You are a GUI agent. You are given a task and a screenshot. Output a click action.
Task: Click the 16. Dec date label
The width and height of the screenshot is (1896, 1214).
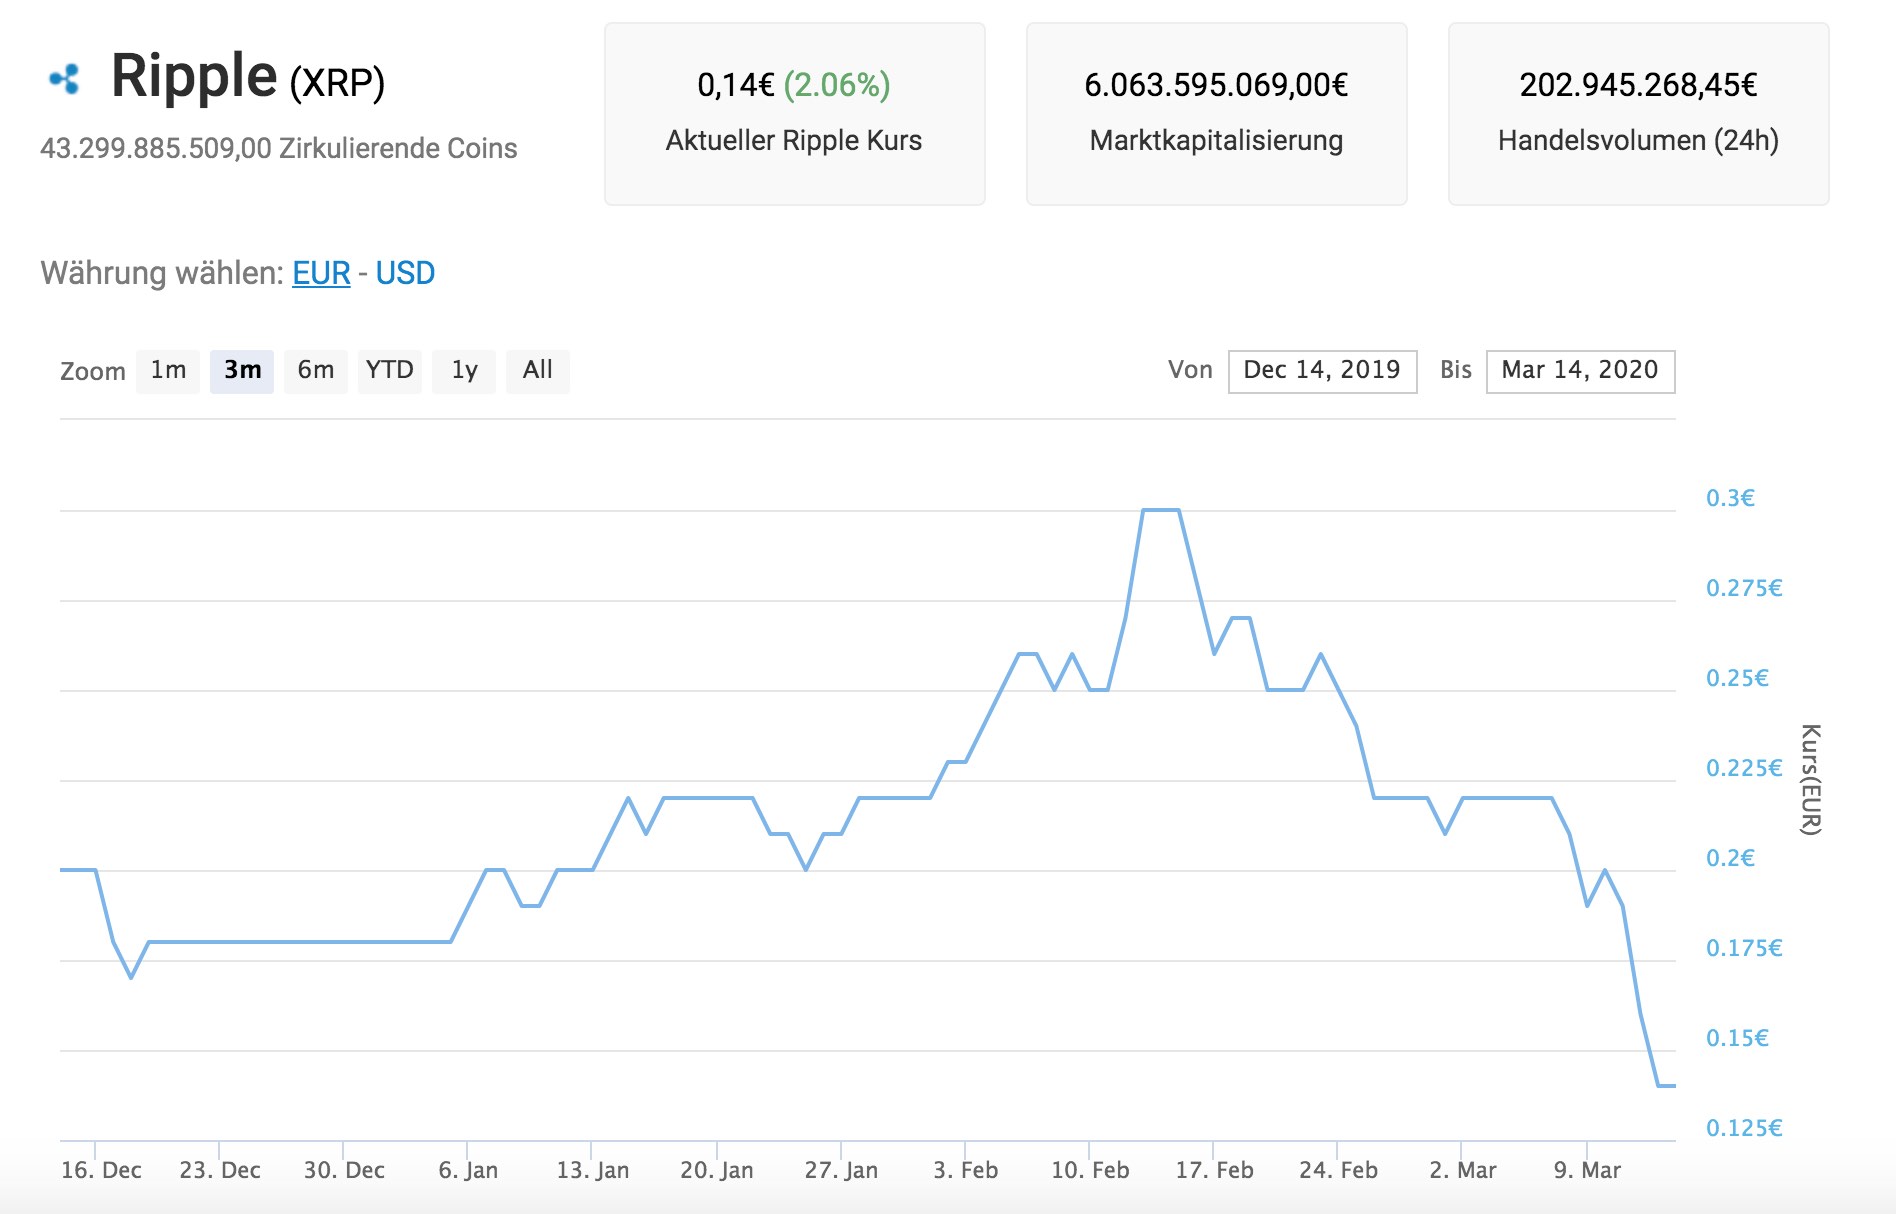[x=101, y=1170]
